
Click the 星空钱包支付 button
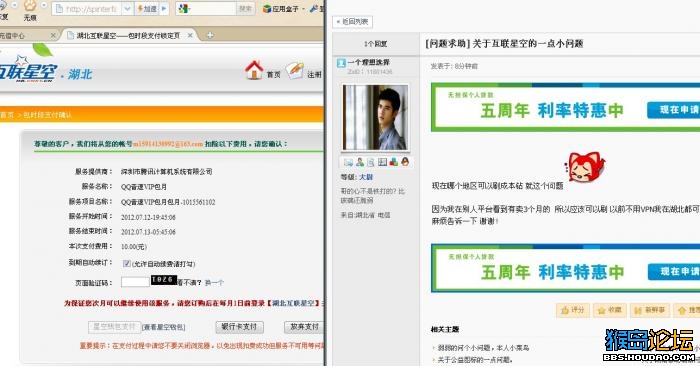click(x=114, y=327)
